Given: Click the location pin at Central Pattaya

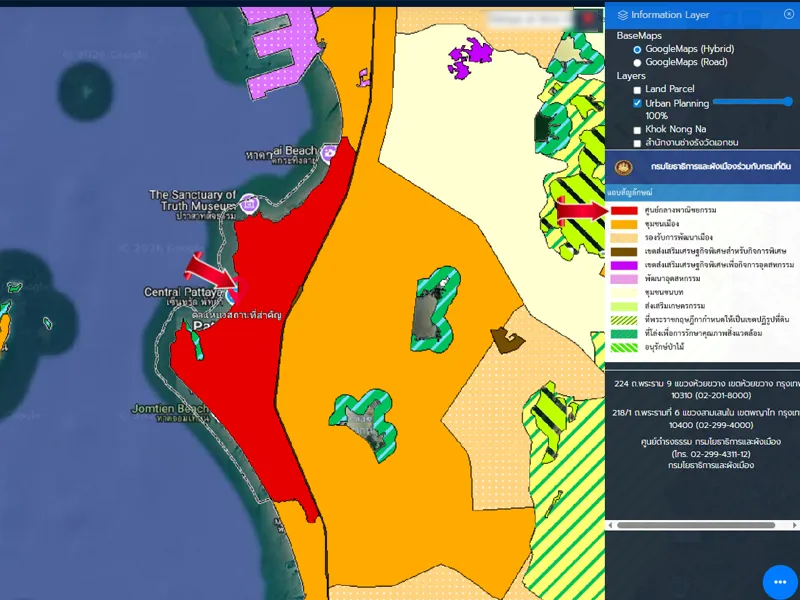Looking at the screenshot, I should pyautogui.click(x=232, y=294).
